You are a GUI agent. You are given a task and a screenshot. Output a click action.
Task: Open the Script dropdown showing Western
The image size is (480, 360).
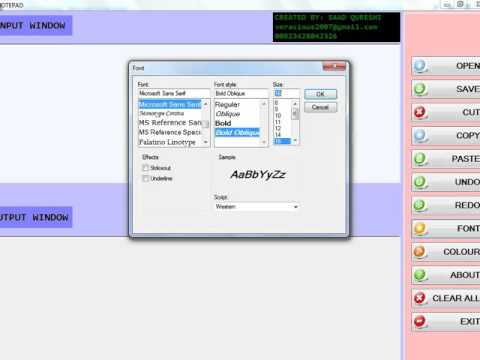pos(256,207)
